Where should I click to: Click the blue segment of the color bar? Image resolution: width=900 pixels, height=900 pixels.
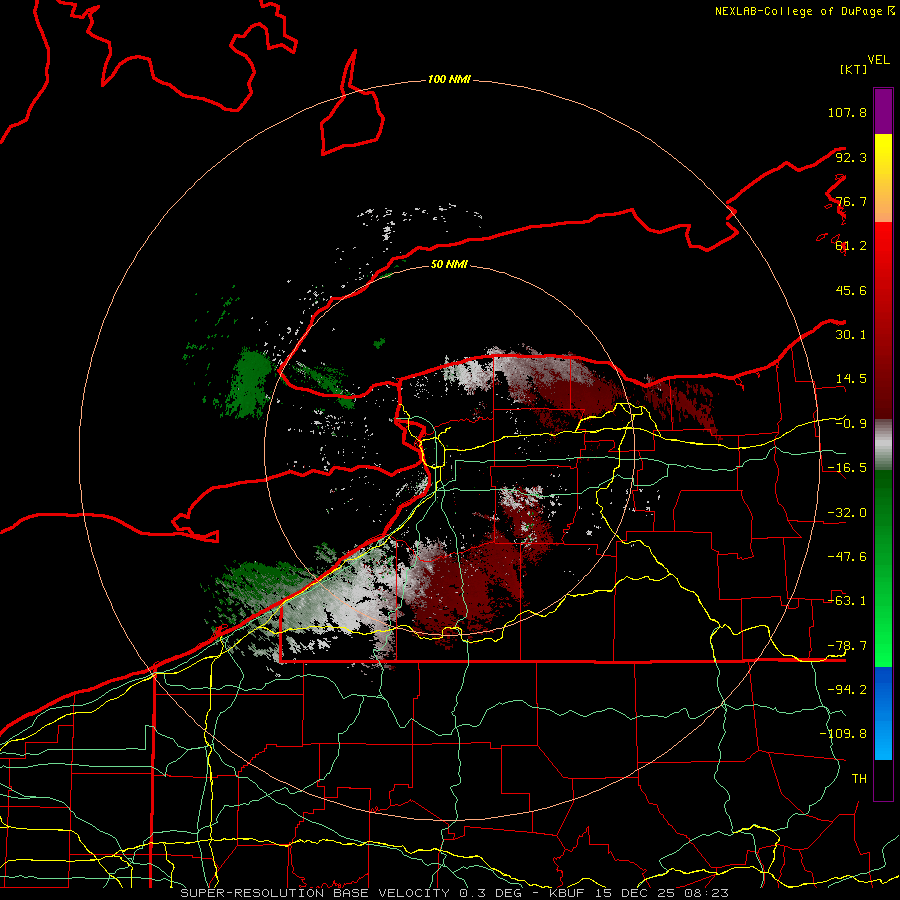(x=883, y=713)
